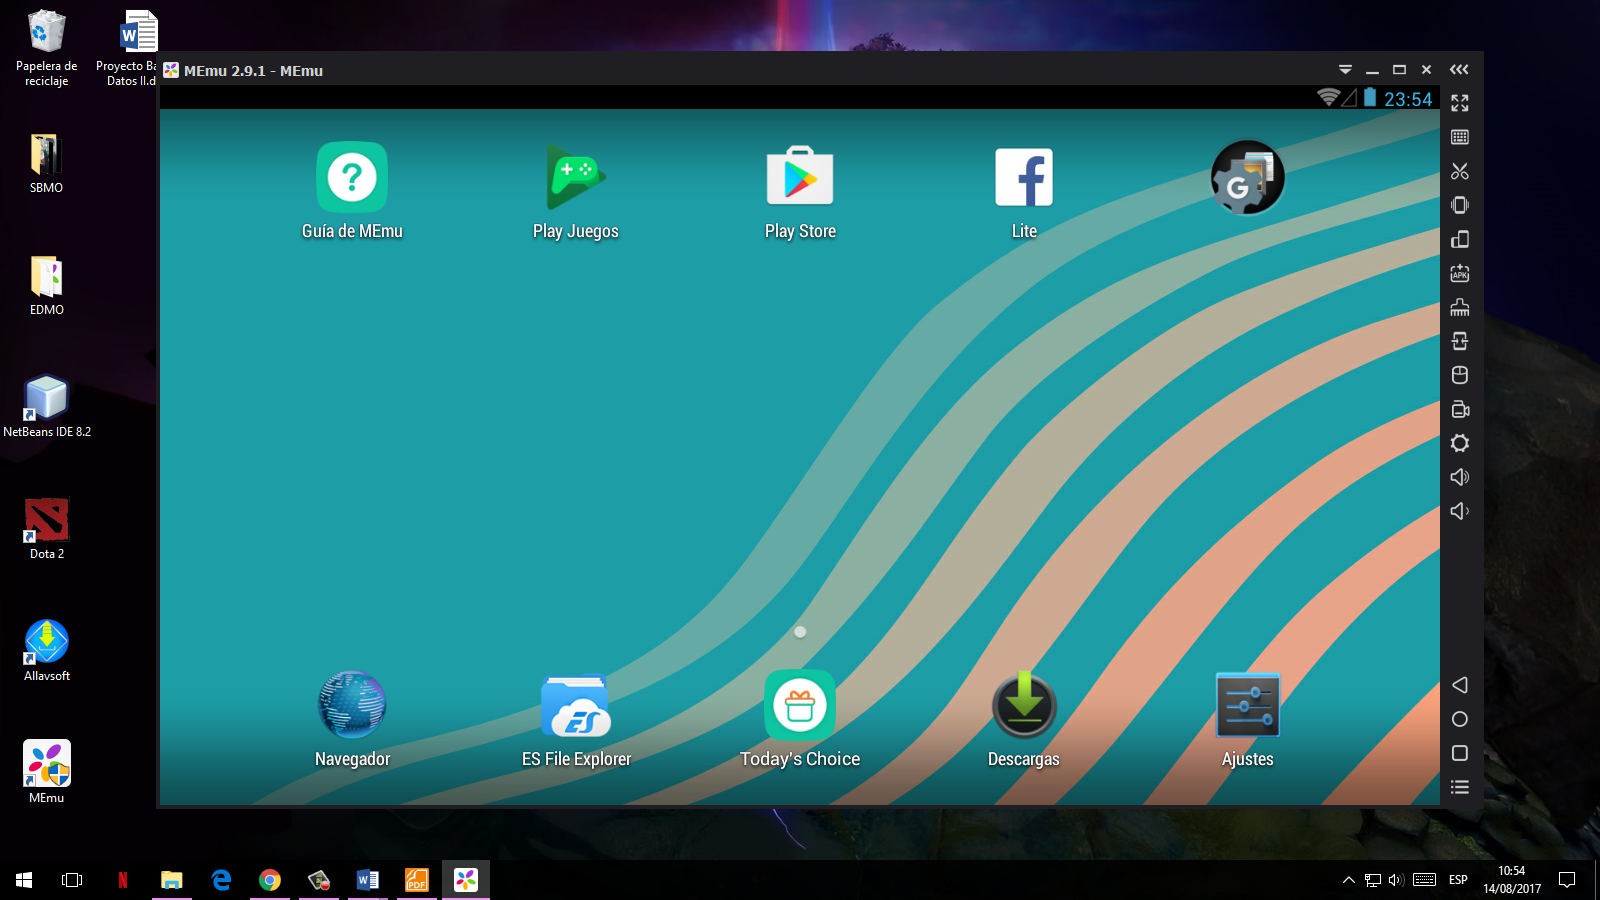Select the Dota 2 desktop shortcut

tap(46, 529)
